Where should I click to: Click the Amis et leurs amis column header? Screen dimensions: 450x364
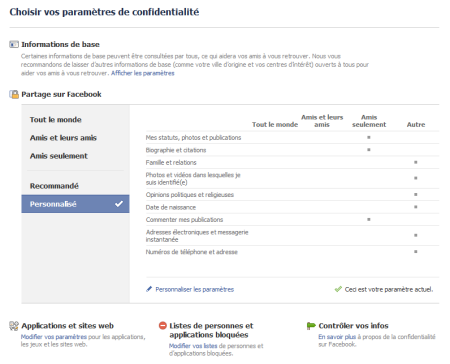pos(322,121)
